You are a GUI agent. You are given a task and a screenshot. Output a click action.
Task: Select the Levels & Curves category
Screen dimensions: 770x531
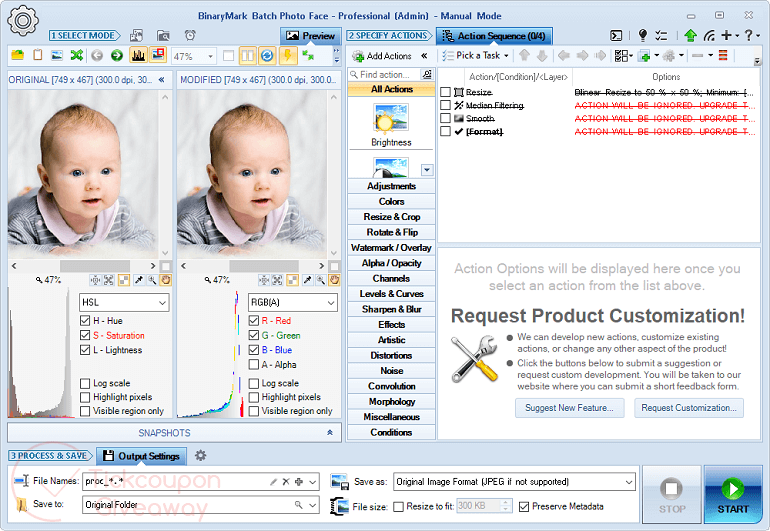coord(391,294)
